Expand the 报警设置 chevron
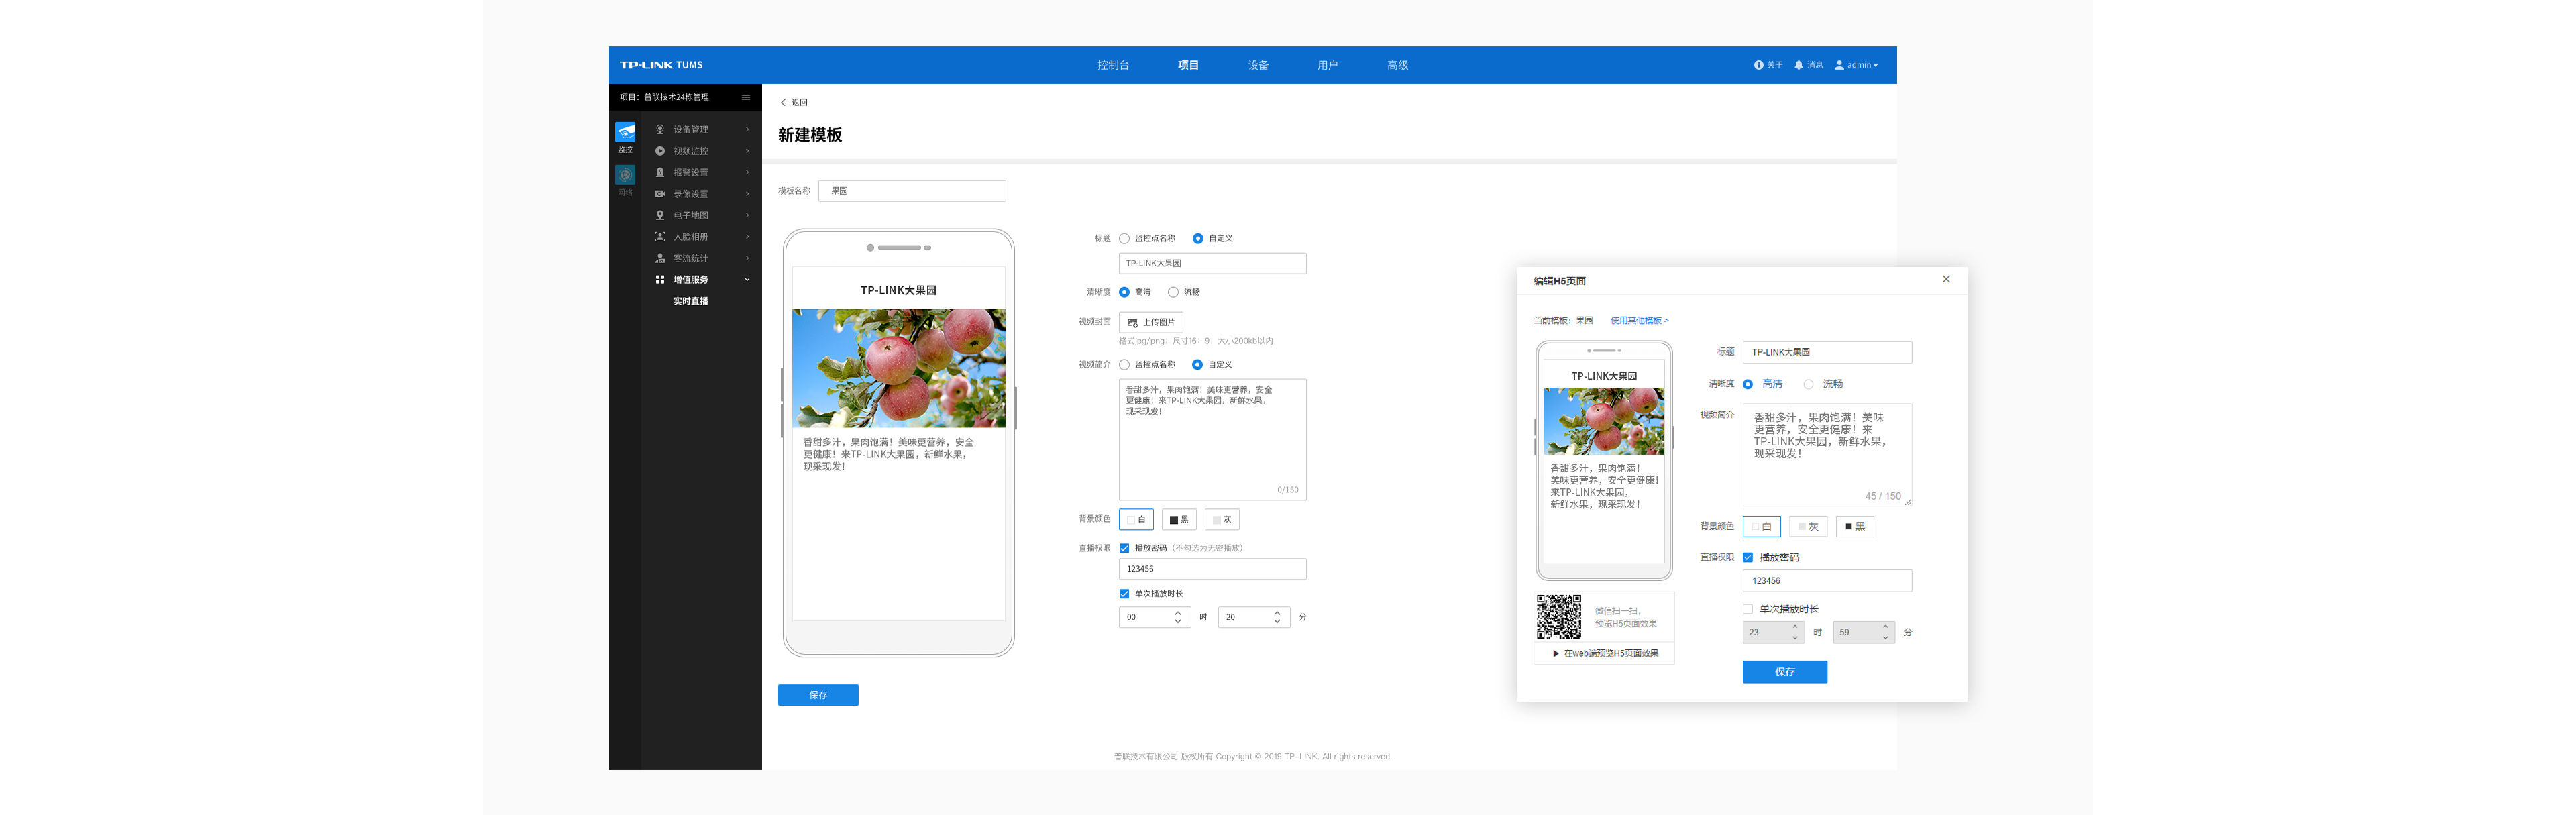Viewport: 2576px width, 815px height. click(x=747, y=172)
